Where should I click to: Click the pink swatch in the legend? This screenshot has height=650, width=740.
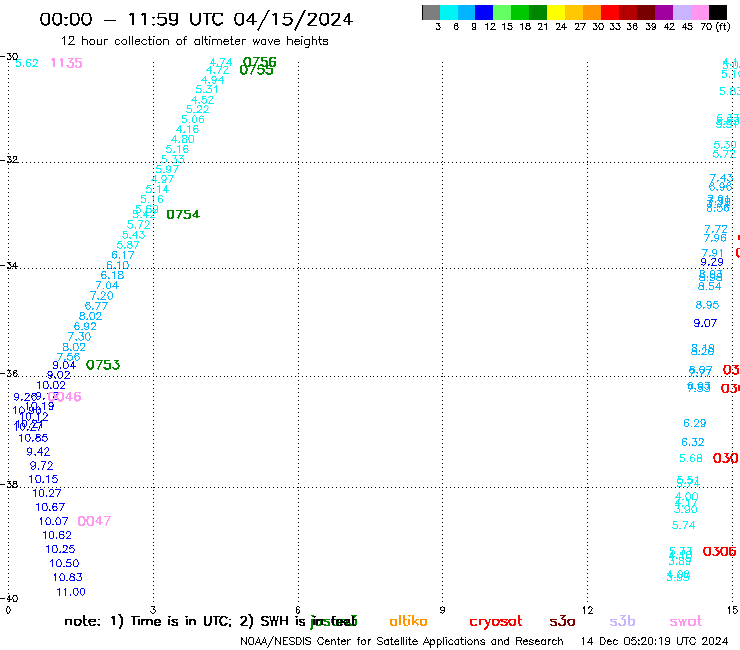click(699, 12)
